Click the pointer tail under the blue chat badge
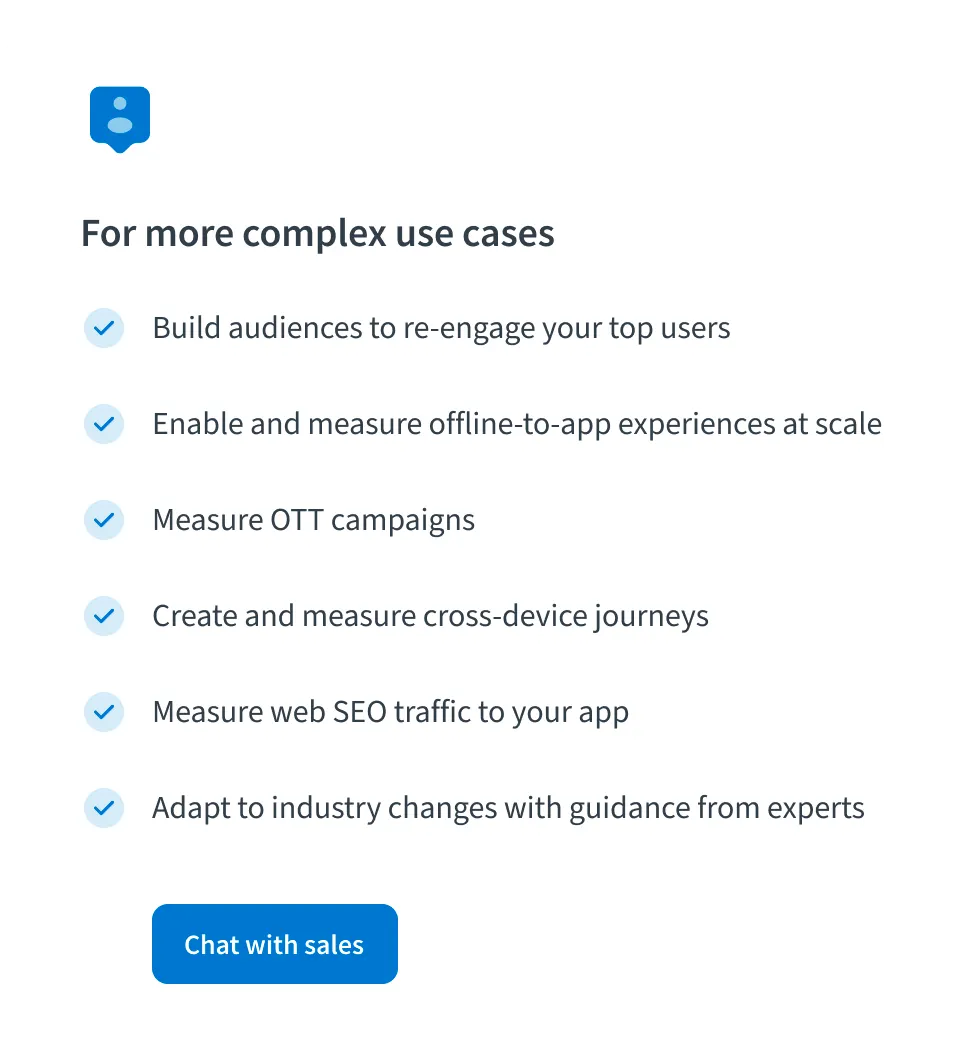This screenshot has width=964, height=1064. (x=120, y=149)
